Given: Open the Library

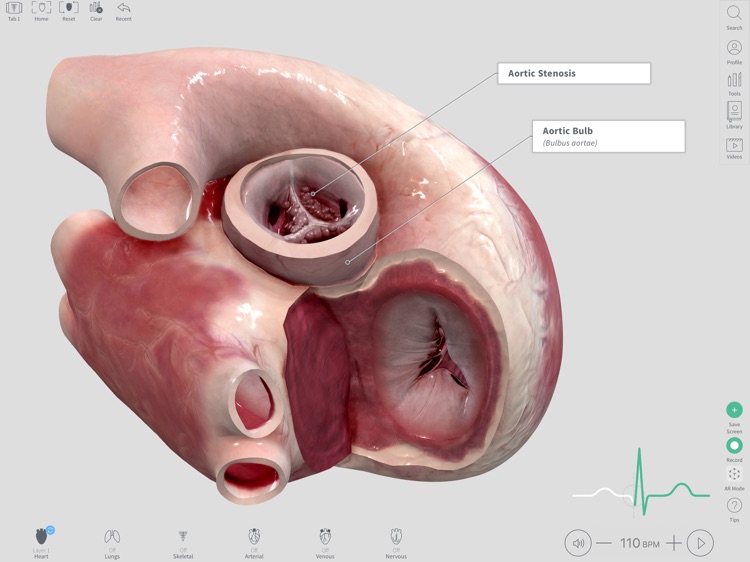Looking at the screenshot, I should coord(734,113).
